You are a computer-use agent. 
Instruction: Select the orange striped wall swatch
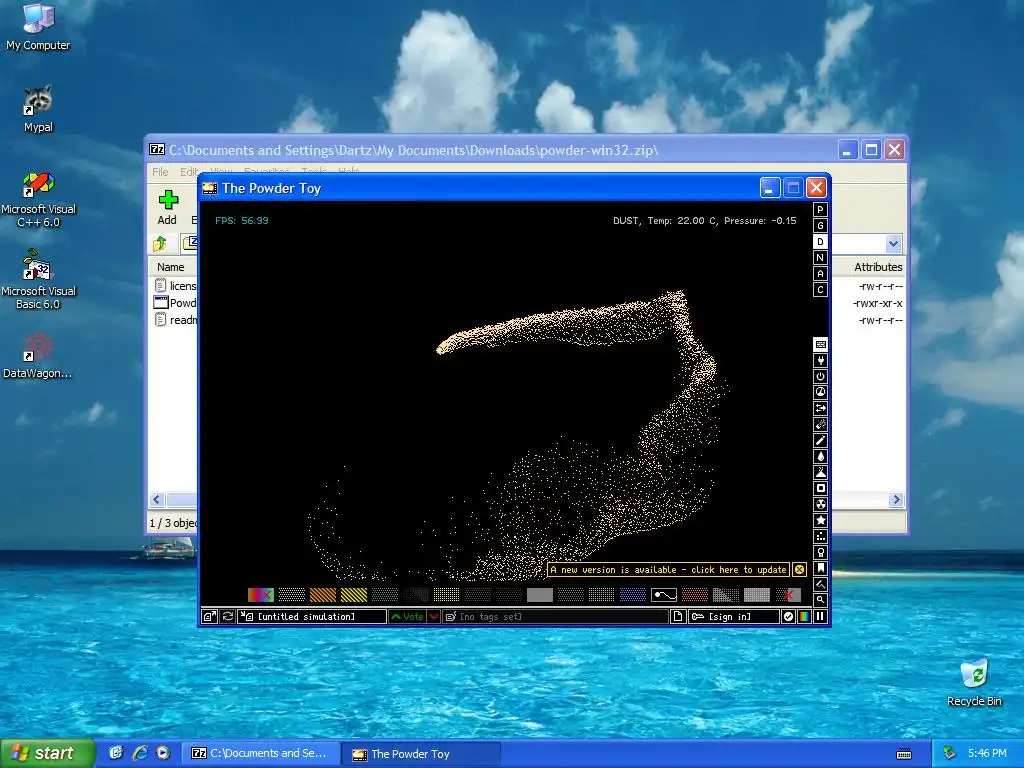pyautogui.click(x=323, y=595)
